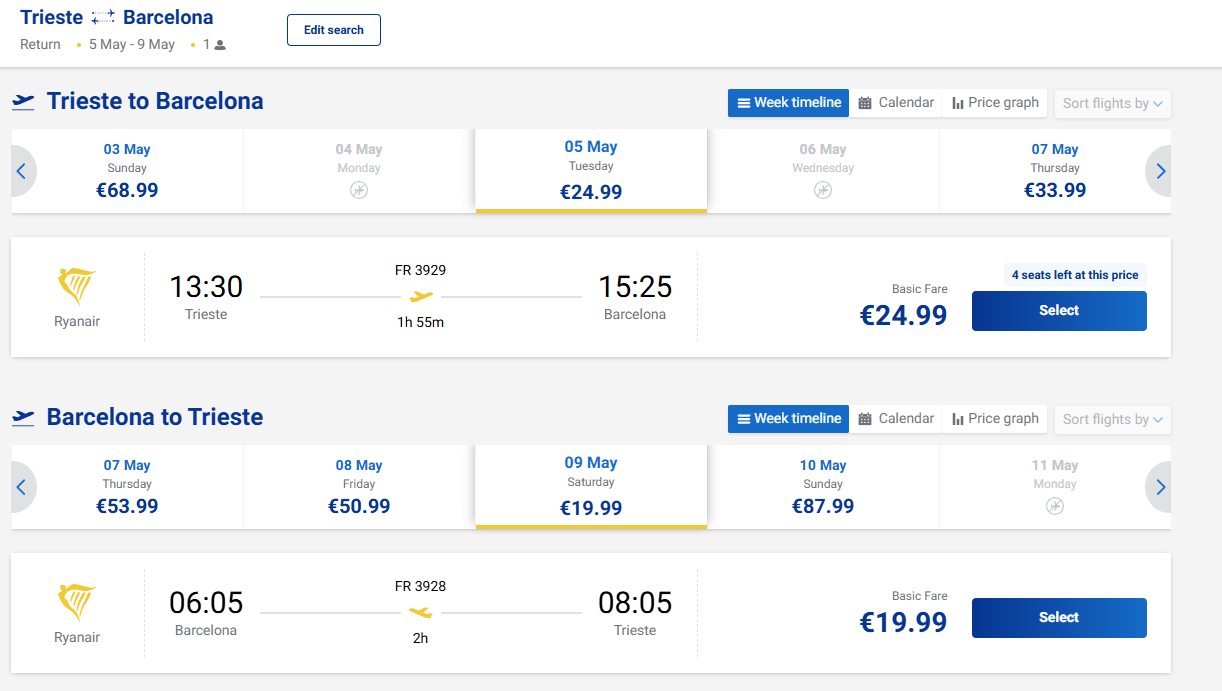1222x691 pixels.
Task: Show previous return dates with left arrow
Action: (21, 488)
